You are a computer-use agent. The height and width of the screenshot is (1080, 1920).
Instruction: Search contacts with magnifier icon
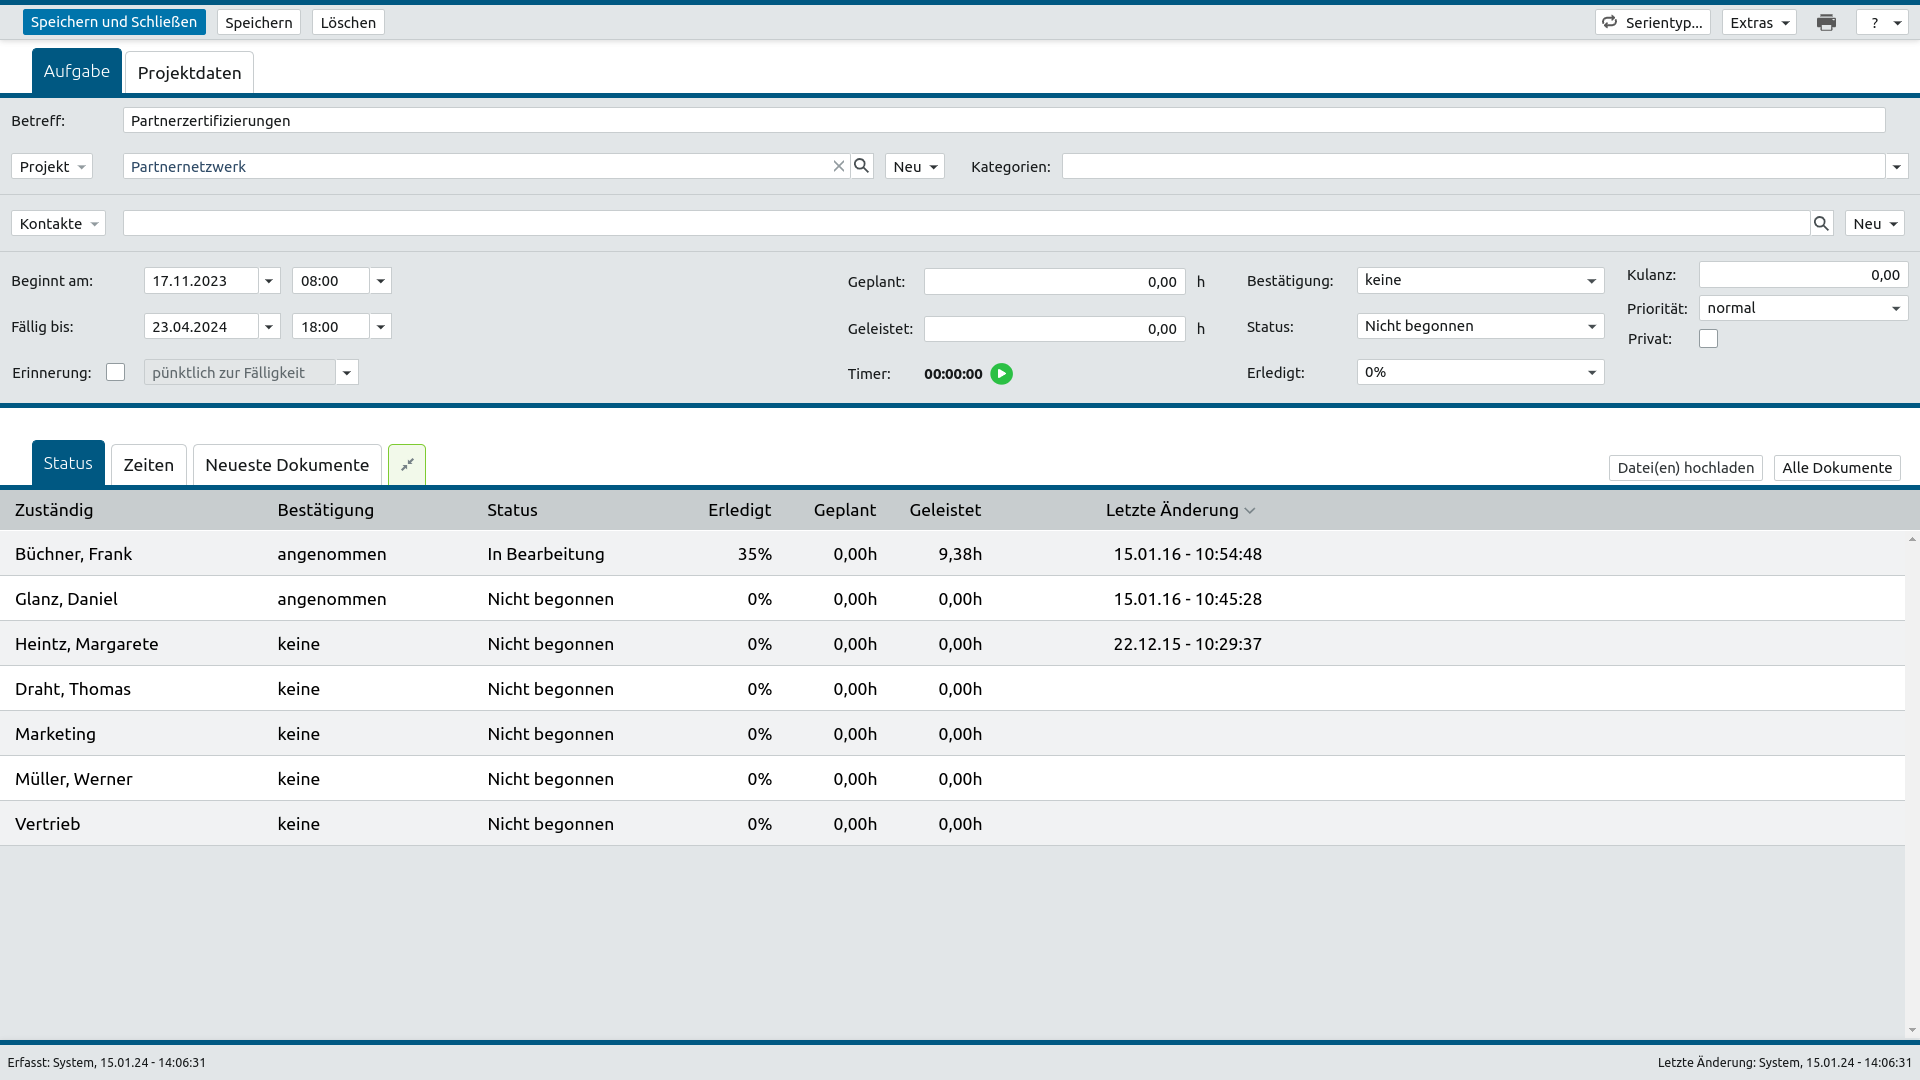(x=1821, y=224)
